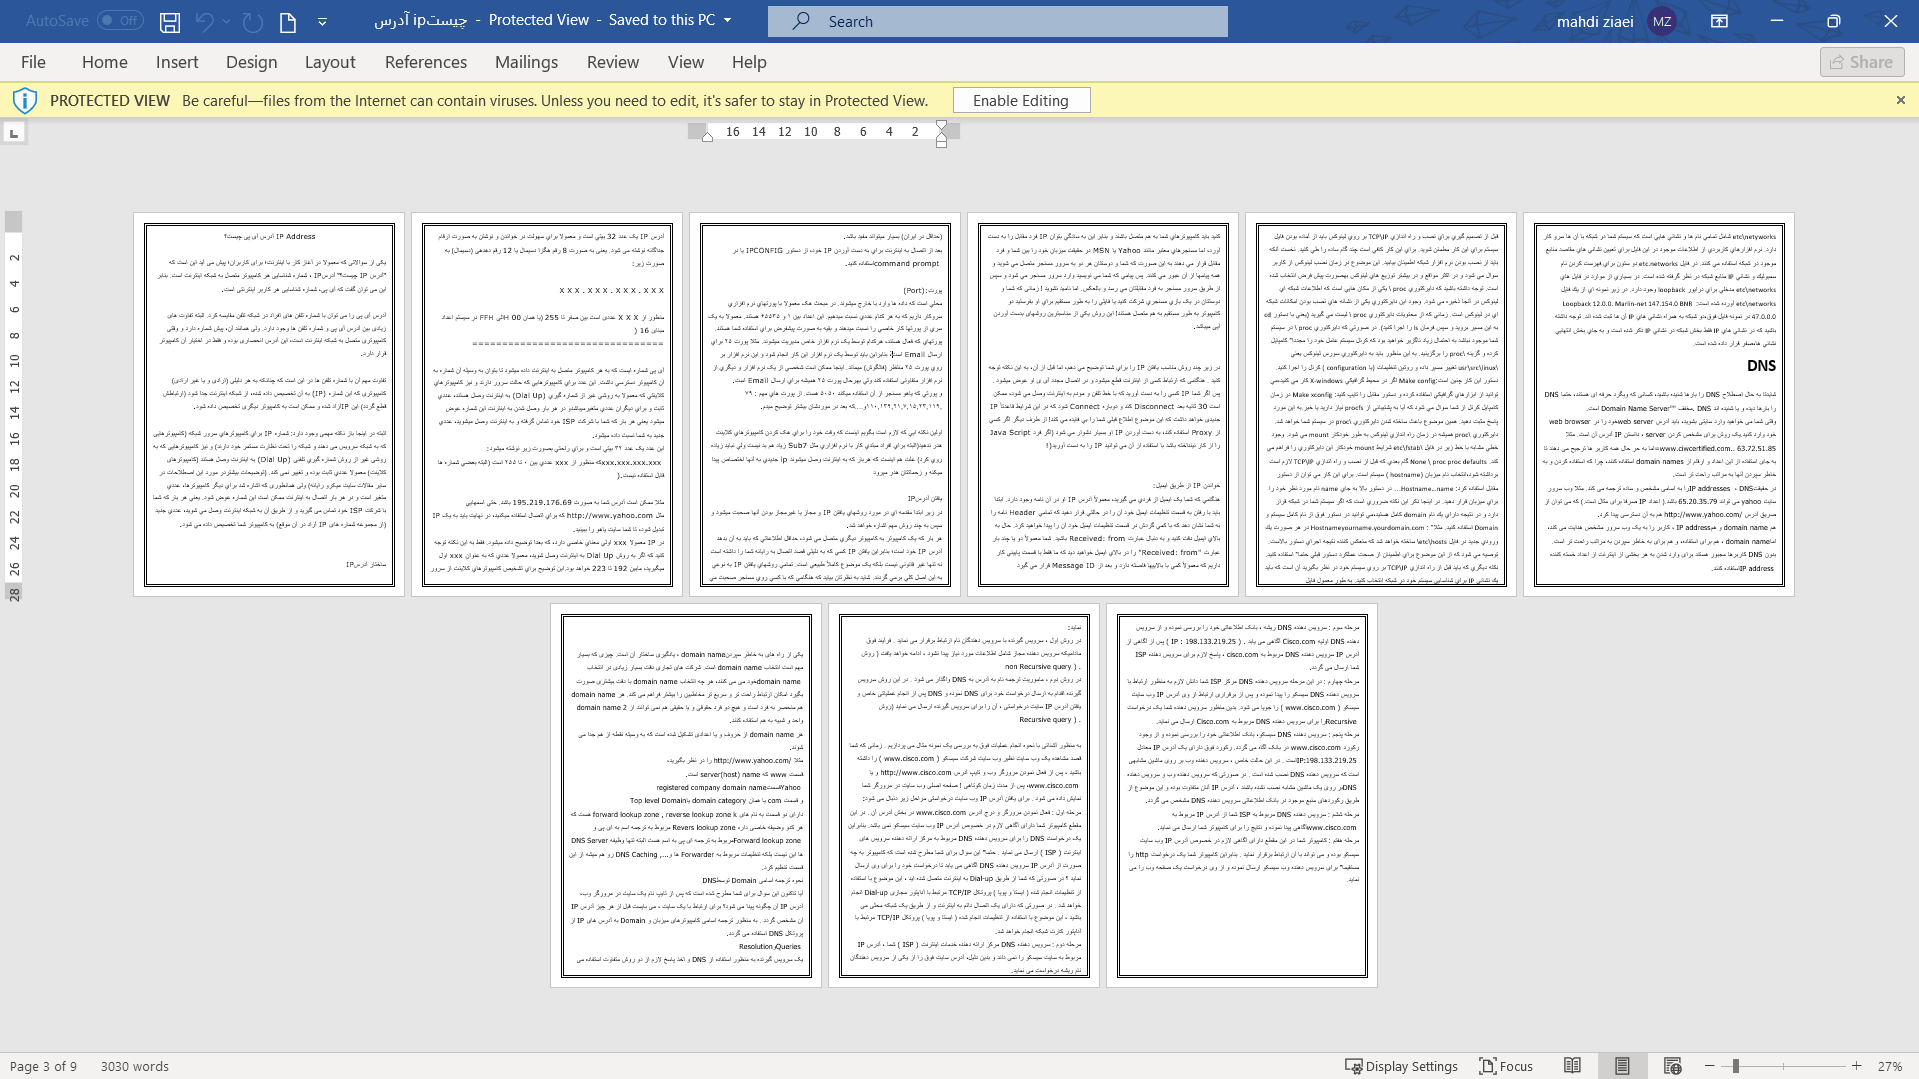Image resolution: width=1919 pixels, height=1079 pixels.
Task: Click the page showing x x x . x x x . x x x . x x x
Action: pyautogui.click(x=547, y=404)
